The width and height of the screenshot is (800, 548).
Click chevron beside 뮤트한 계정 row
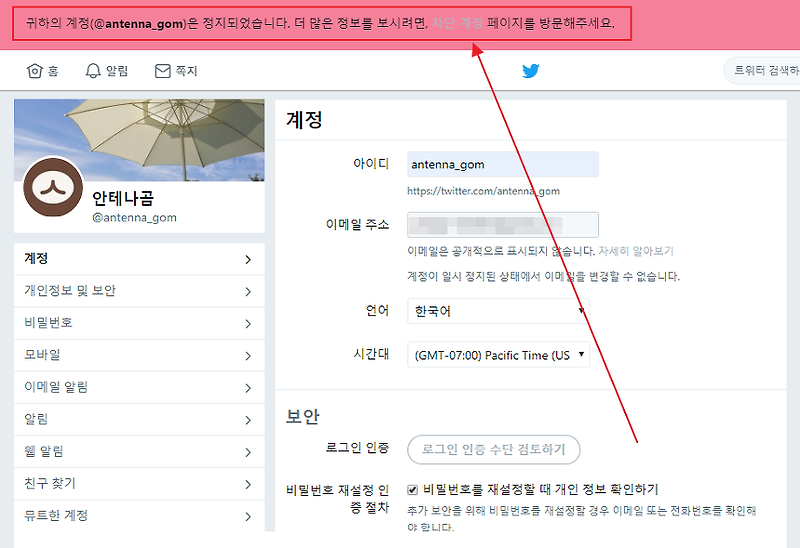click(248, 517)
